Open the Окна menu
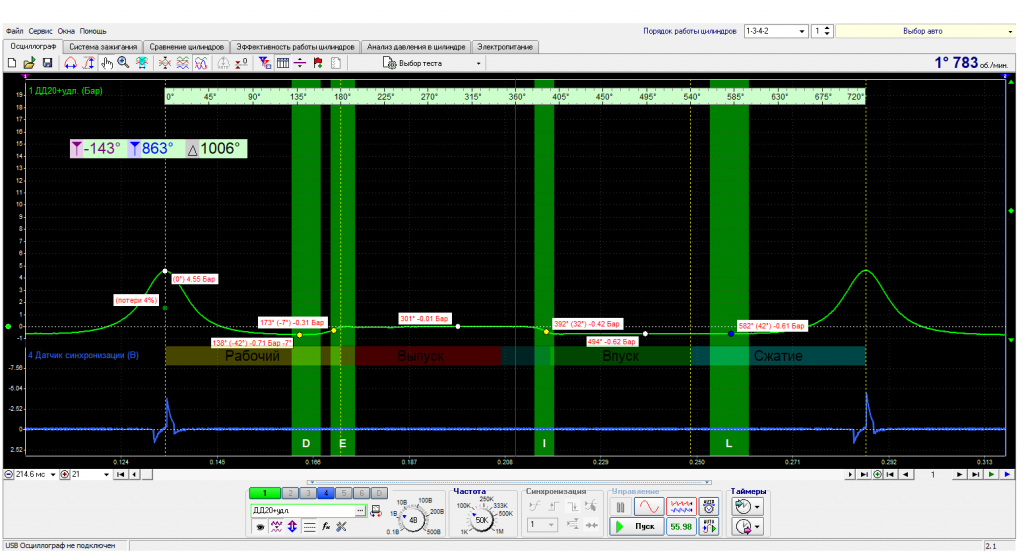 point(66,31)
